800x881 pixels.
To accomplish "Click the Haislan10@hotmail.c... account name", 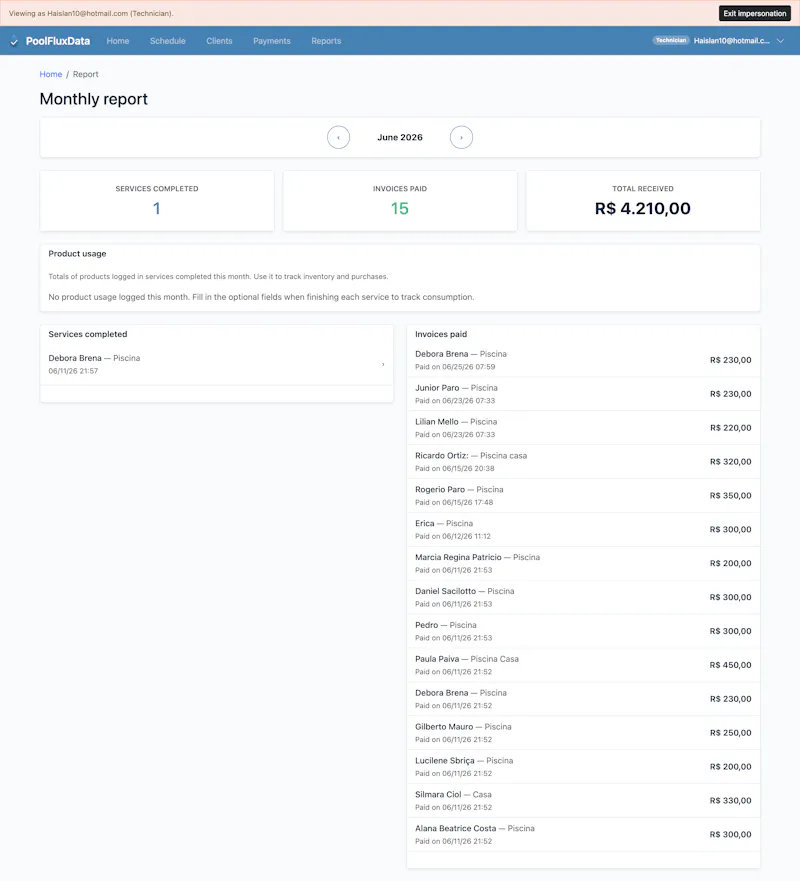I will coord(731,40).
